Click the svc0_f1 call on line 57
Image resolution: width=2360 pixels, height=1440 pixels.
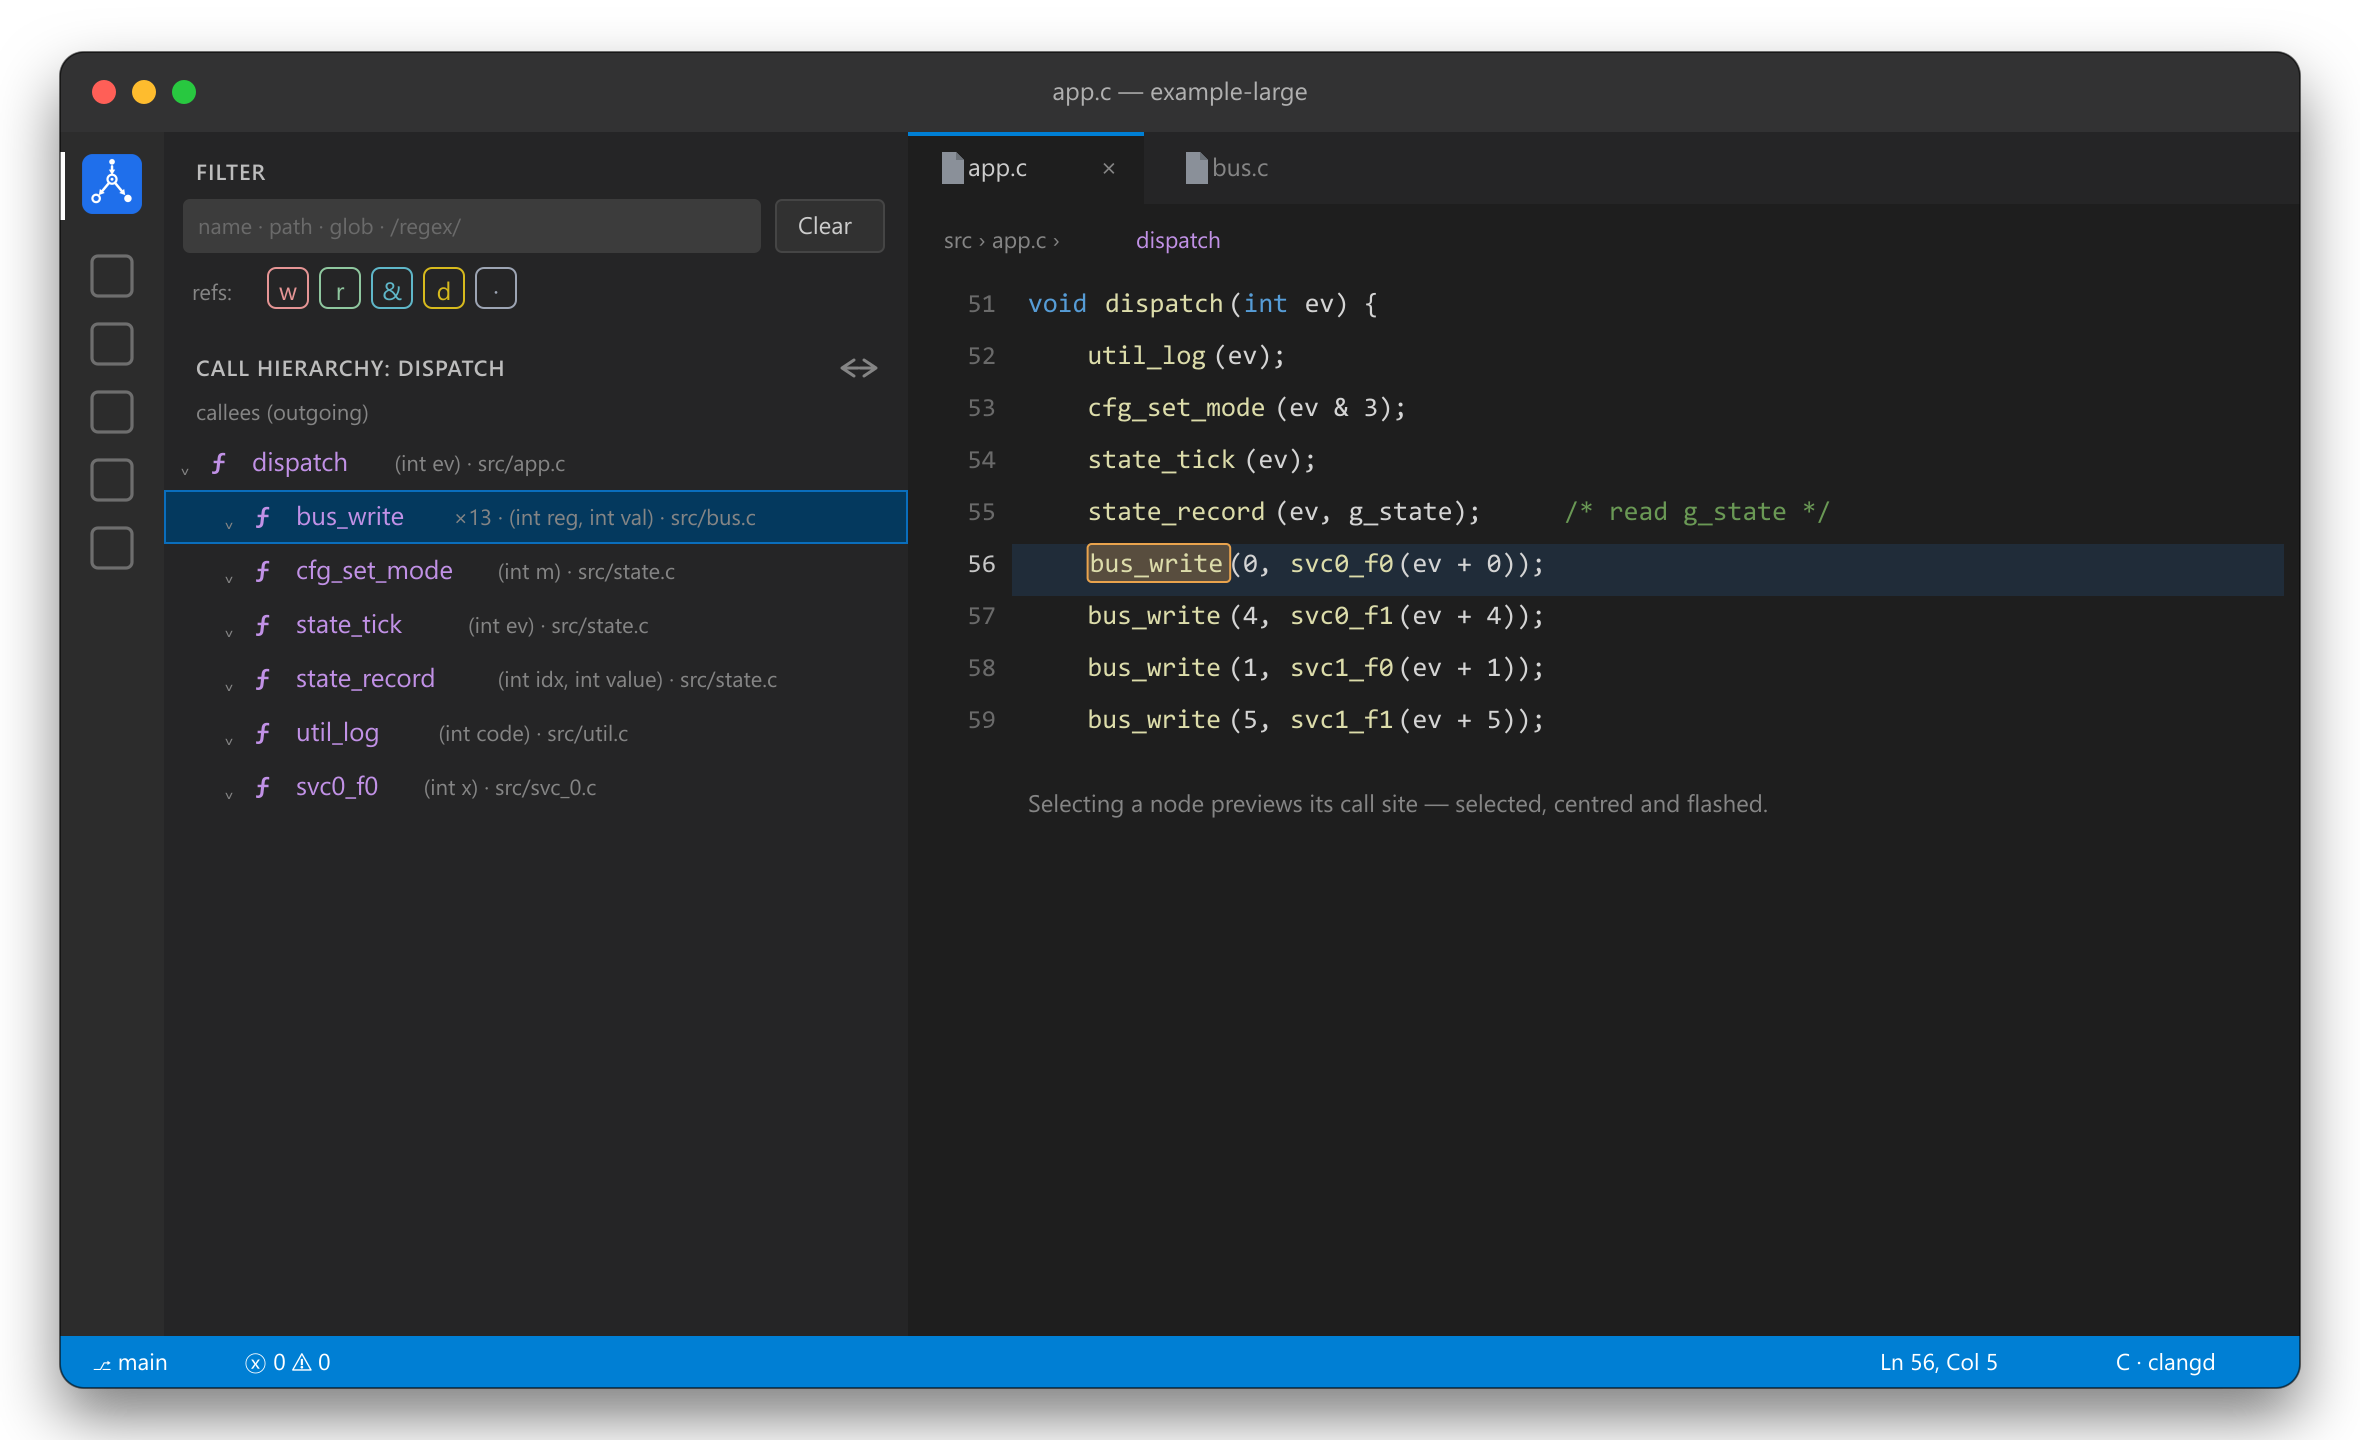click(x=1341, y=615)
